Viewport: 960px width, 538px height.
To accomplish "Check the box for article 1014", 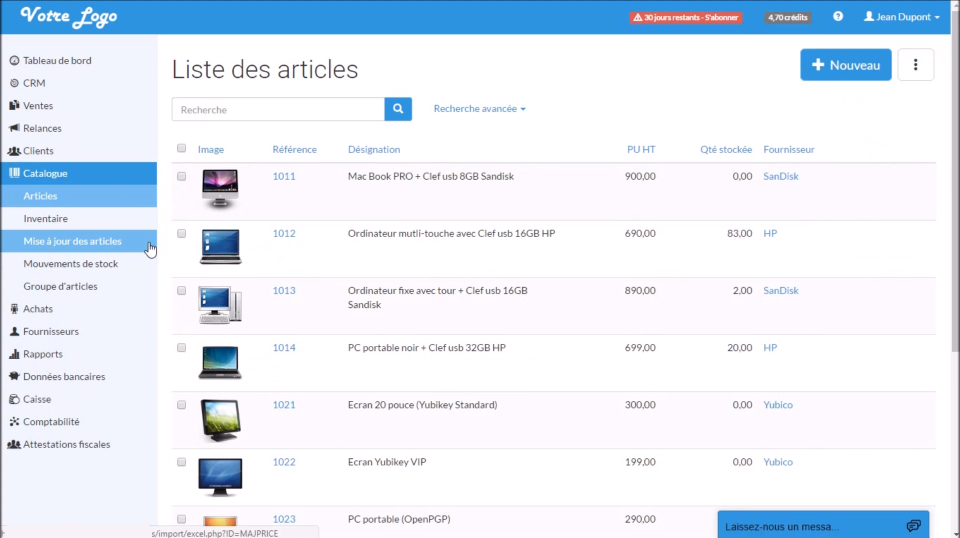I will (182, 348).
